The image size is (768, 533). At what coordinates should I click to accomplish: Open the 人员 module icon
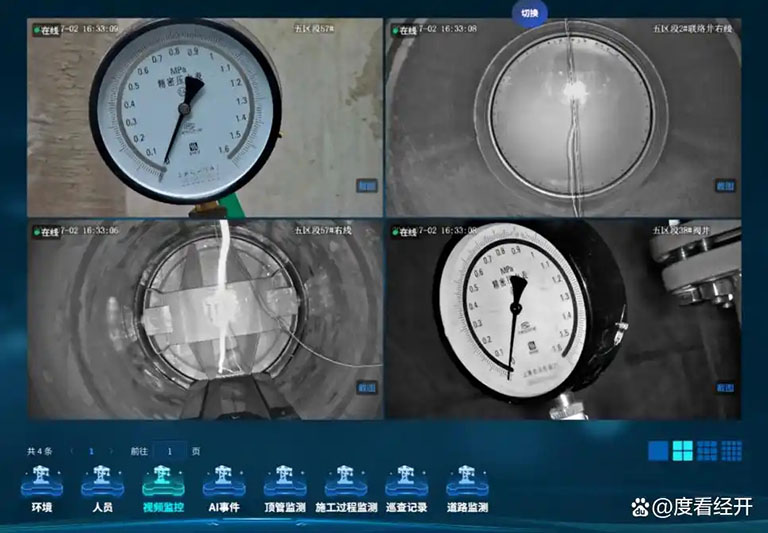coord(102,481)
